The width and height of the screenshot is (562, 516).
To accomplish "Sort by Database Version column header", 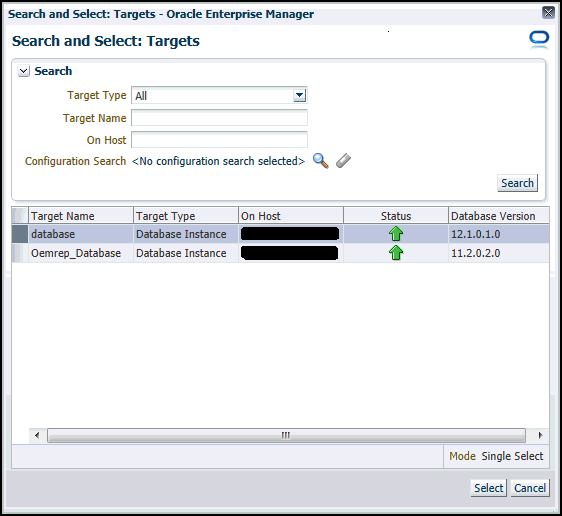I will tap(499, 216).
